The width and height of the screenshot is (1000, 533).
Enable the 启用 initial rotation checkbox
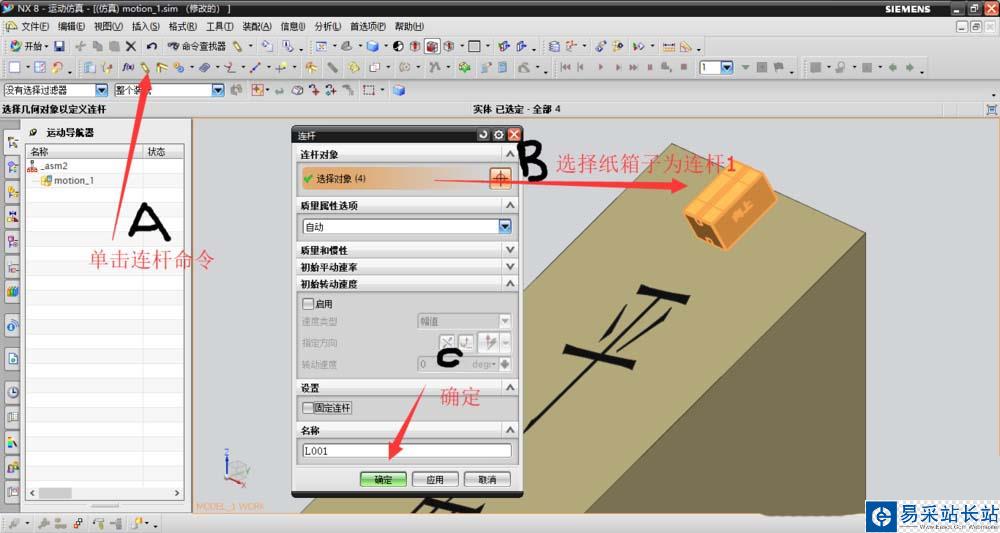tap(308, 304)
